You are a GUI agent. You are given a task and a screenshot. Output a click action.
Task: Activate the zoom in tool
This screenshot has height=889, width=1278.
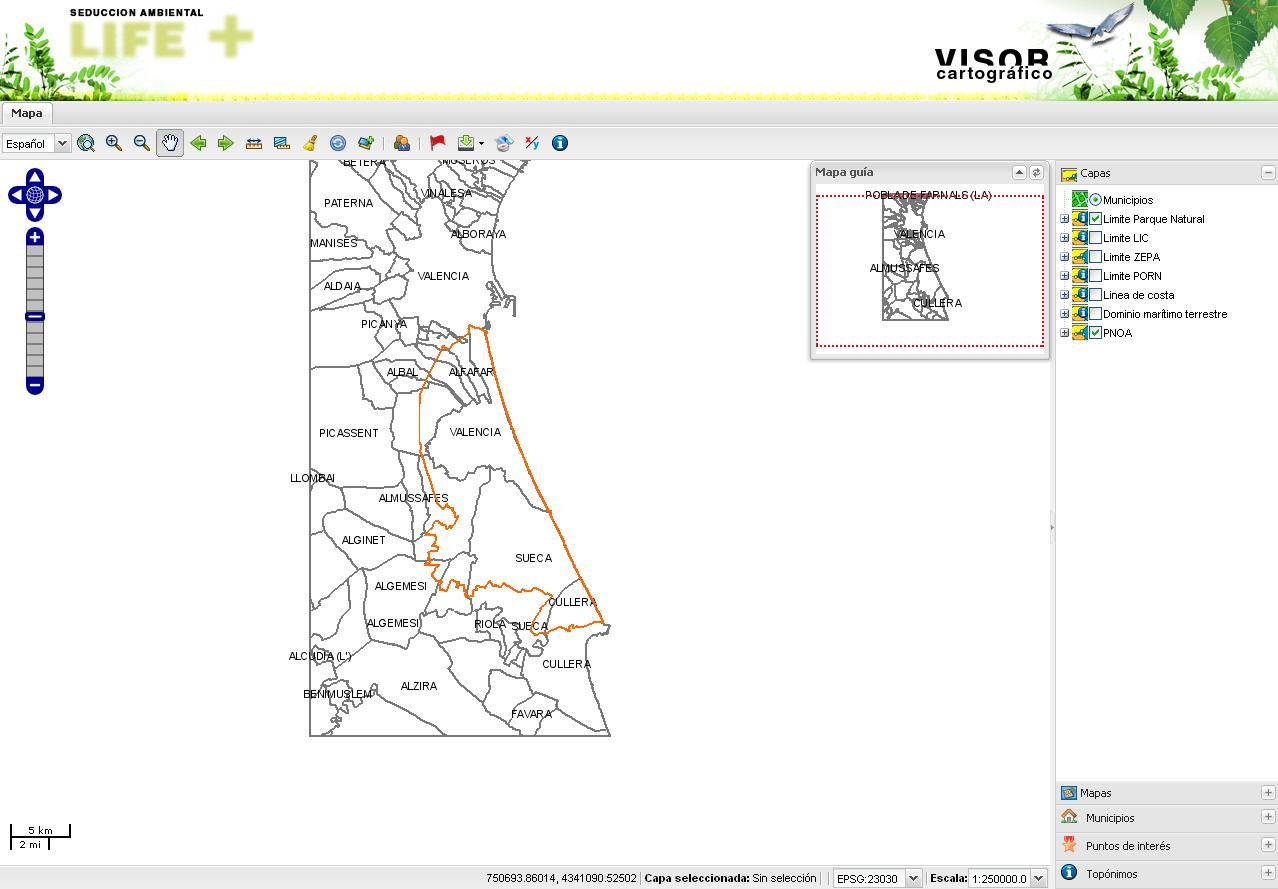tap(112, 143)
